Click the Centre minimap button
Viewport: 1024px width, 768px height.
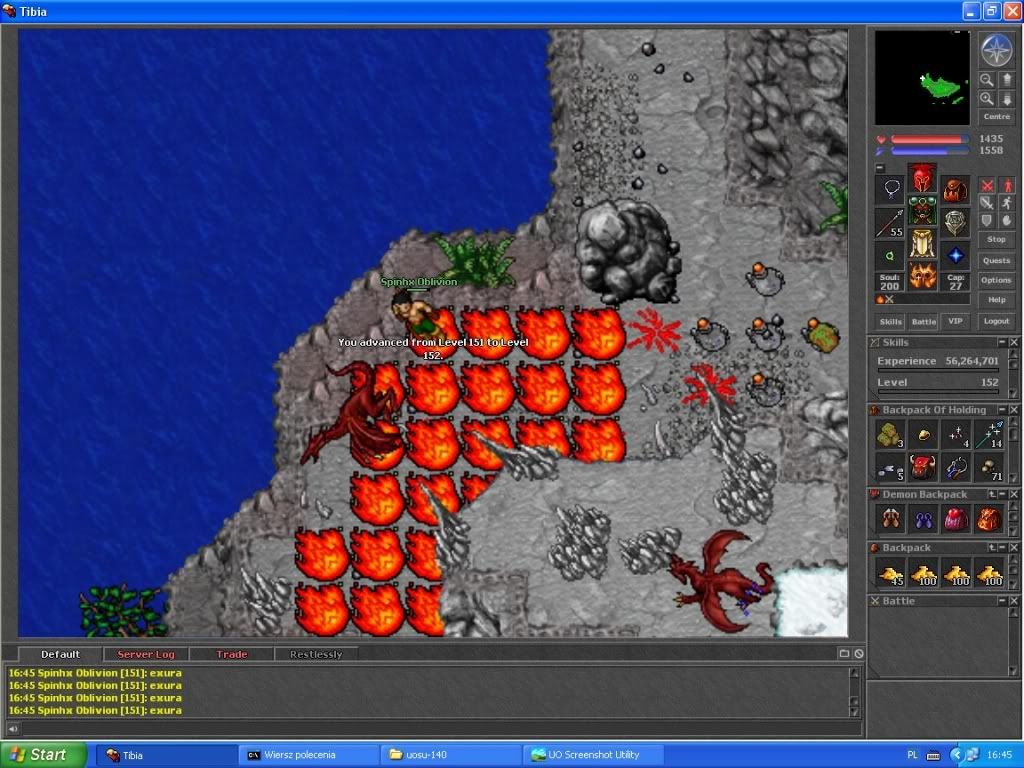click(x=997, y=117)
